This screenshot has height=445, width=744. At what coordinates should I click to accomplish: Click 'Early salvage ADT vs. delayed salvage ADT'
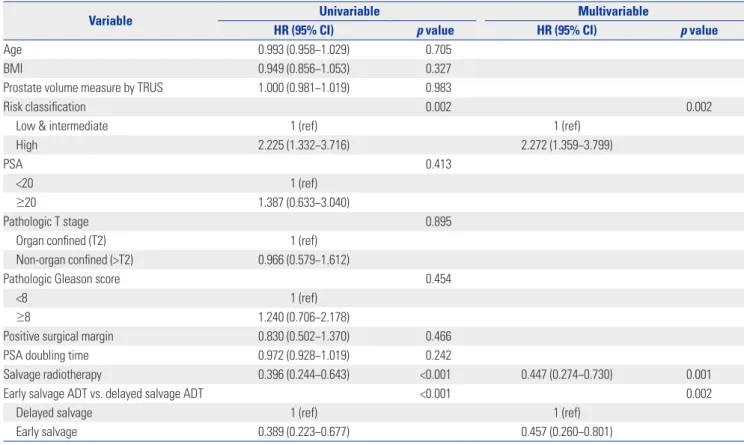(x=103, y=394)
